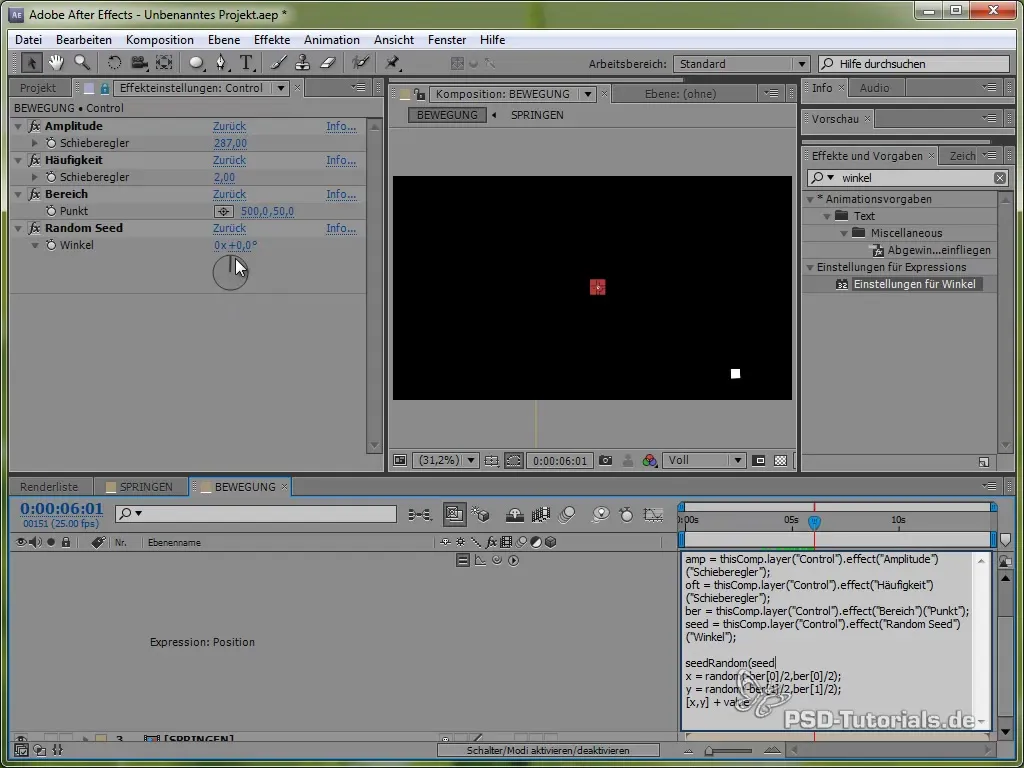Click the Winkel angle dial control
The width and height of the screenshot is (1024, 768).
(x=230, y=274)
